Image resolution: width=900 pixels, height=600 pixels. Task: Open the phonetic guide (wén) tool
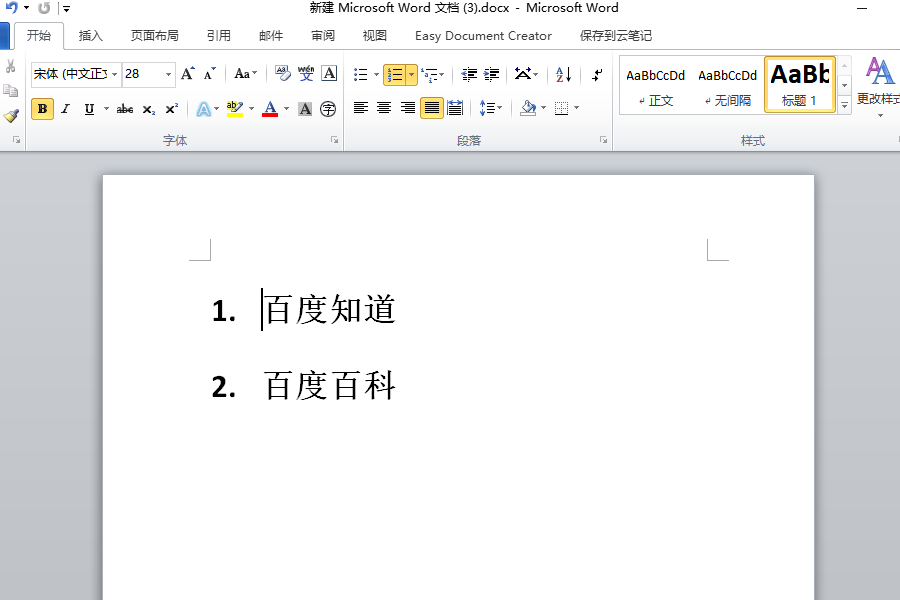[306, 73]
